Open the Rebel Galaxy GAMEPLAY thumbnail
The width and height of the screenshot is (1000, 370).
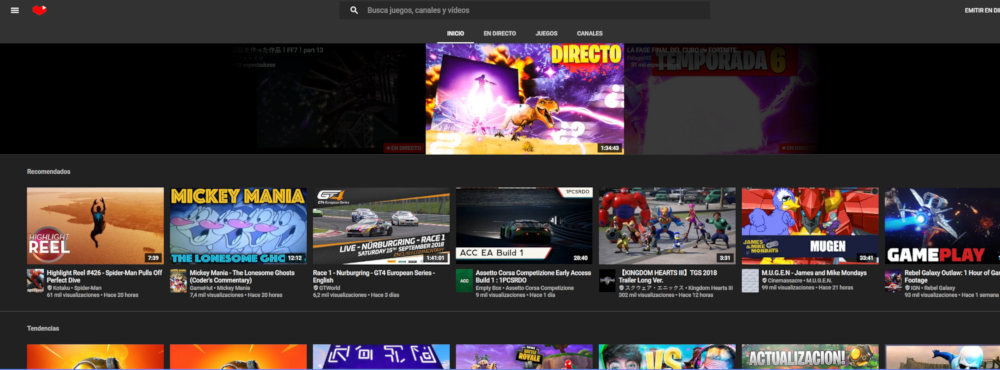pyautogui.click(x=942, y=225)
